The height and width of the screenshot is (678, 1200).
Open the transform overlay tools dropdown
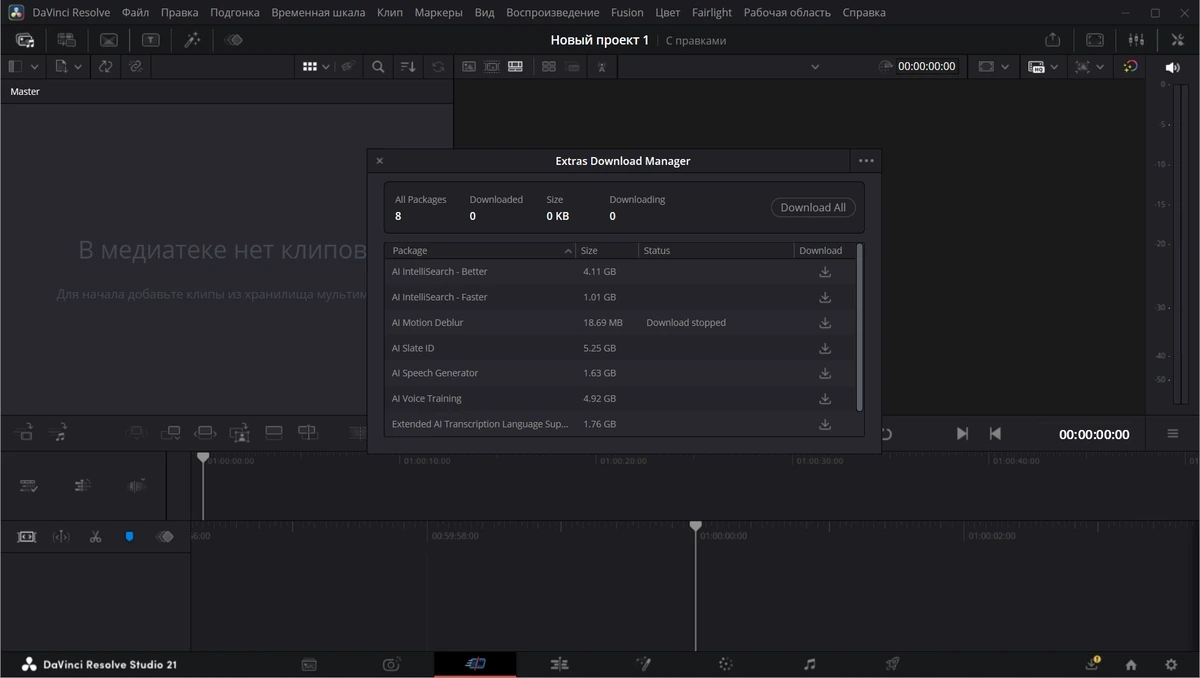(1100, 67)
